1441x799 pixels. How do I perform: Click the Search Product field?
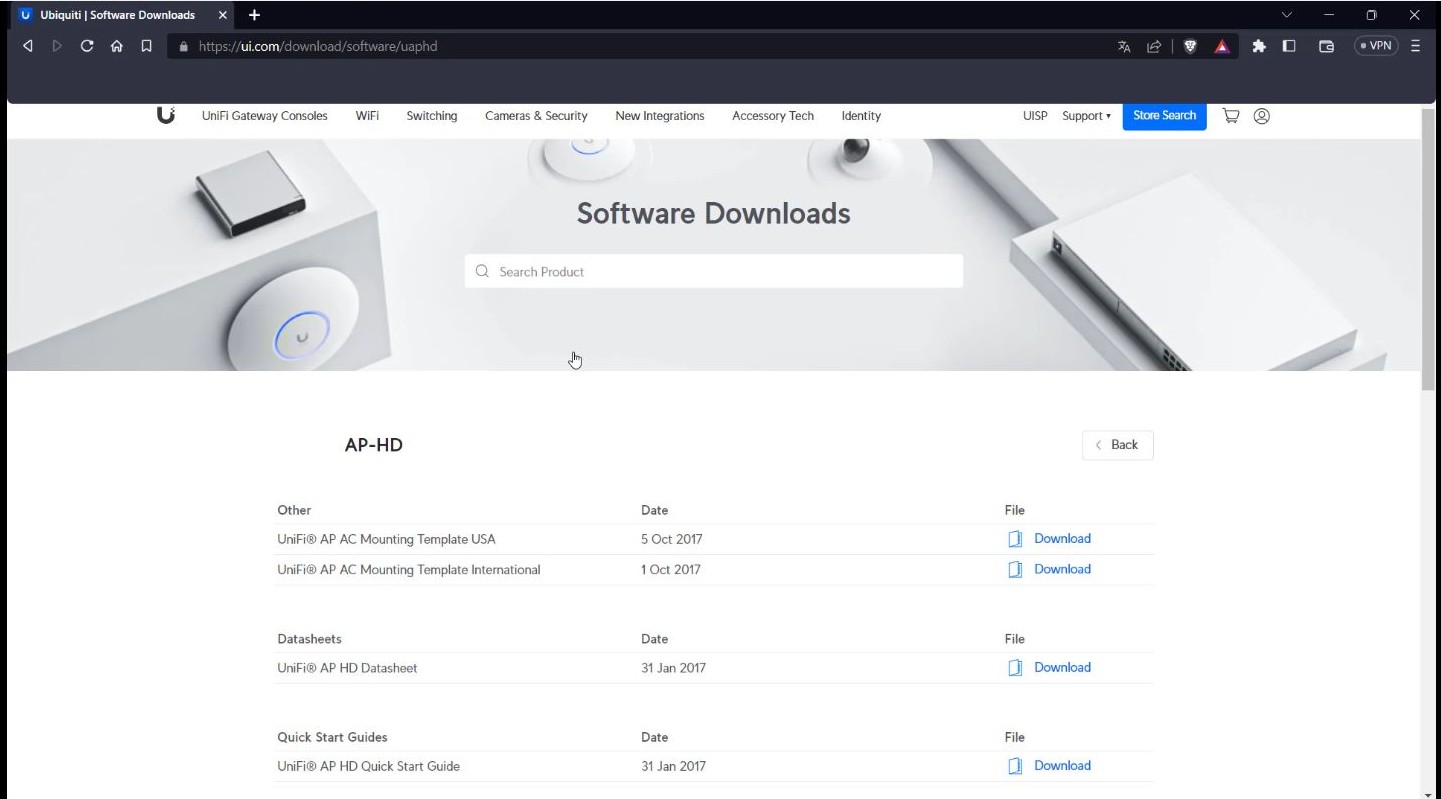pos(714,271)
